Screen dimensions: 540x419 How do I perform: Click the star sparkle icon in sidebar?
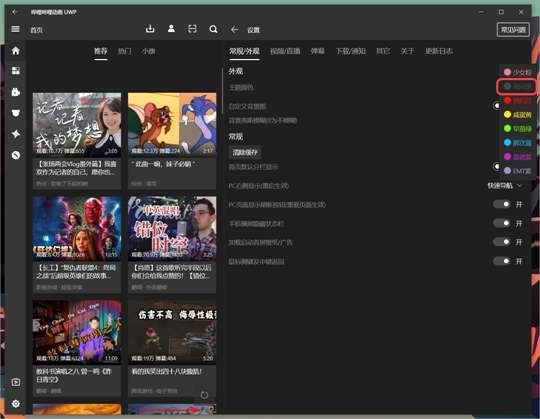pyautogui.click(x=16, y=134)
